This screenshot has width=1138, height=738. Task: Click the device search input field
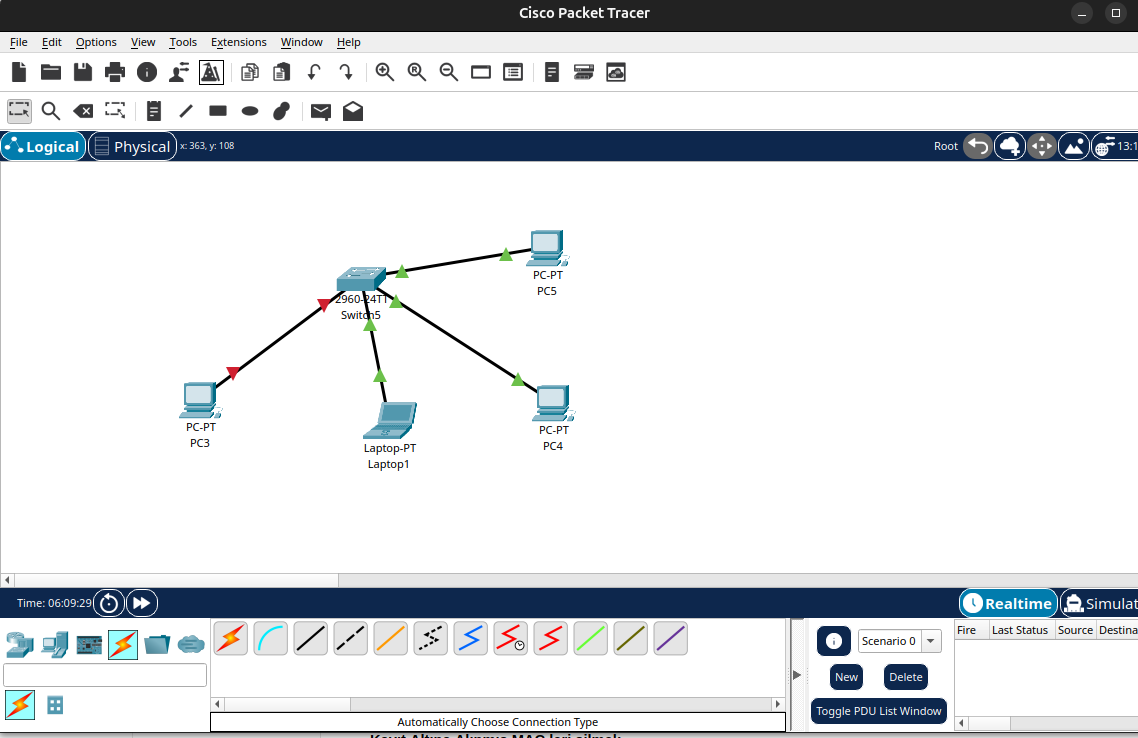click(105, 675)
